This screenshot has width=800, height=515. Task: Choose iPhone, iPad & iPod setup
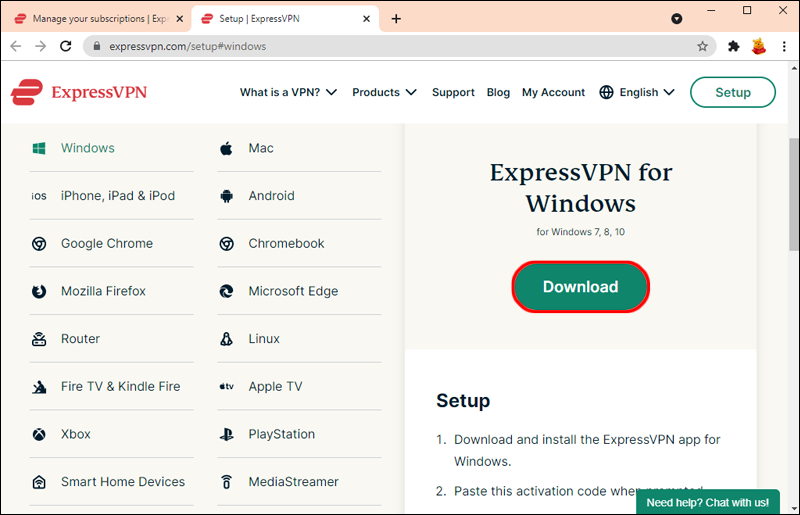(x=118, y=196)
